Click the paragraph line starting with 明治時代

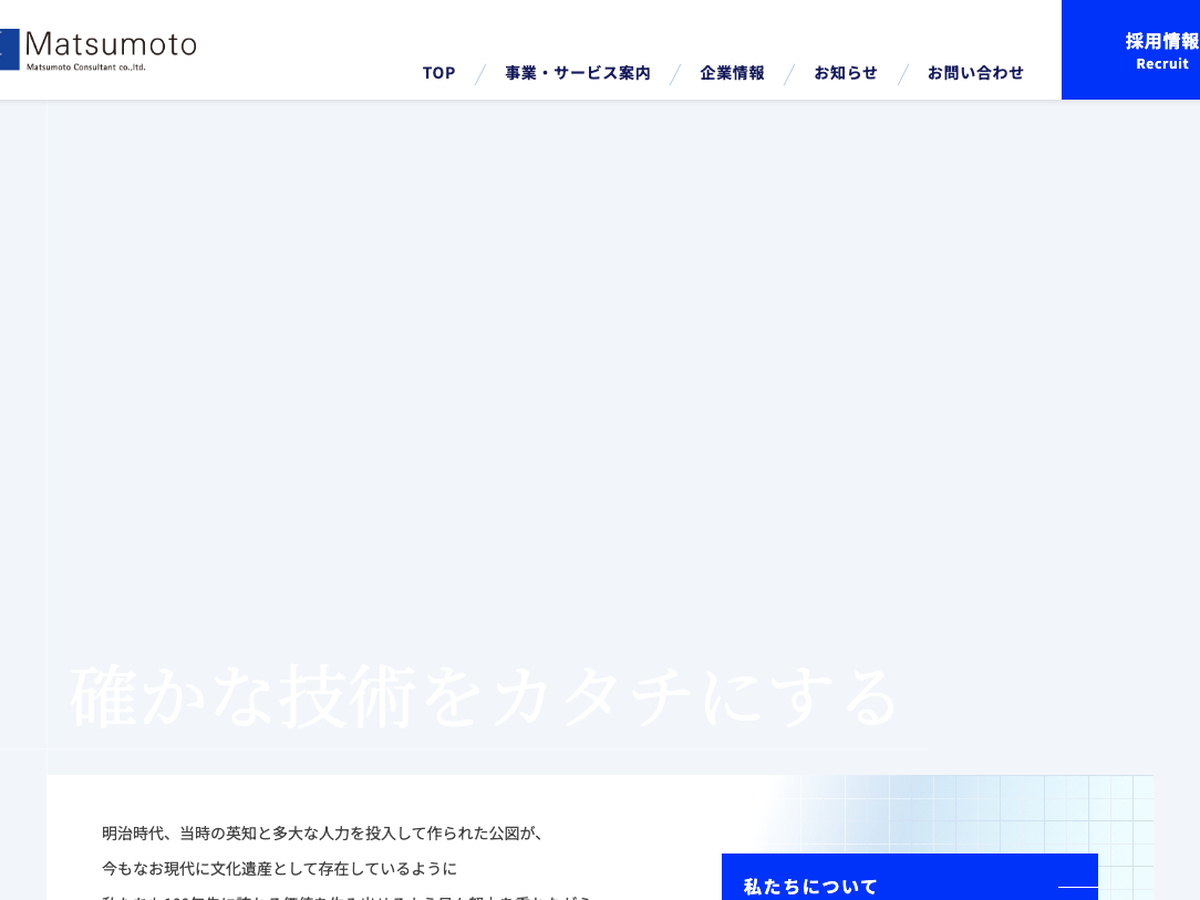[322, 833]
